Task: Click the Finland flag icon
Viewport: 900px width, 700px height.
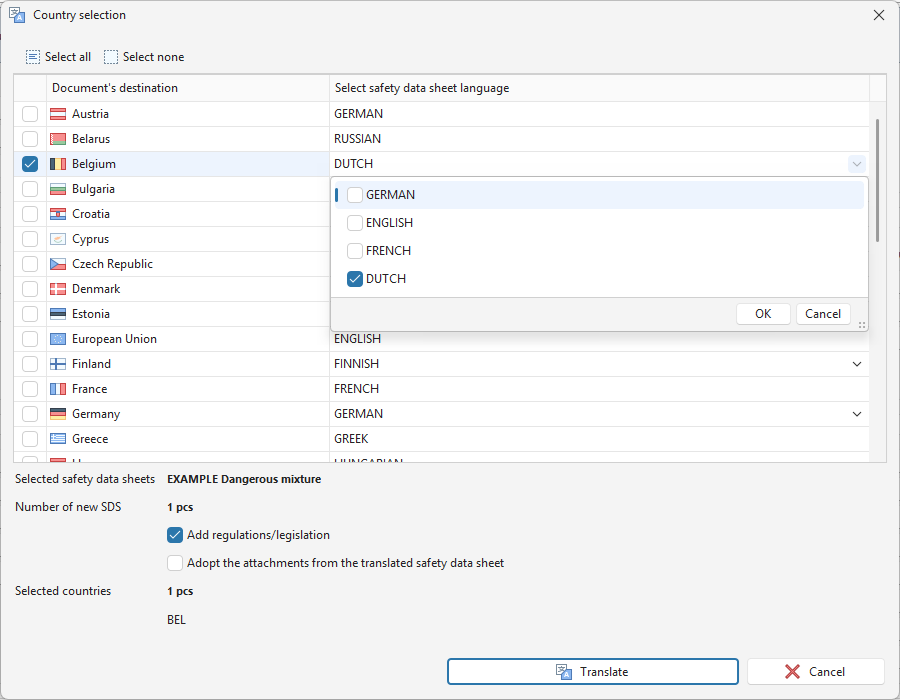Action: tap(58, 364)
